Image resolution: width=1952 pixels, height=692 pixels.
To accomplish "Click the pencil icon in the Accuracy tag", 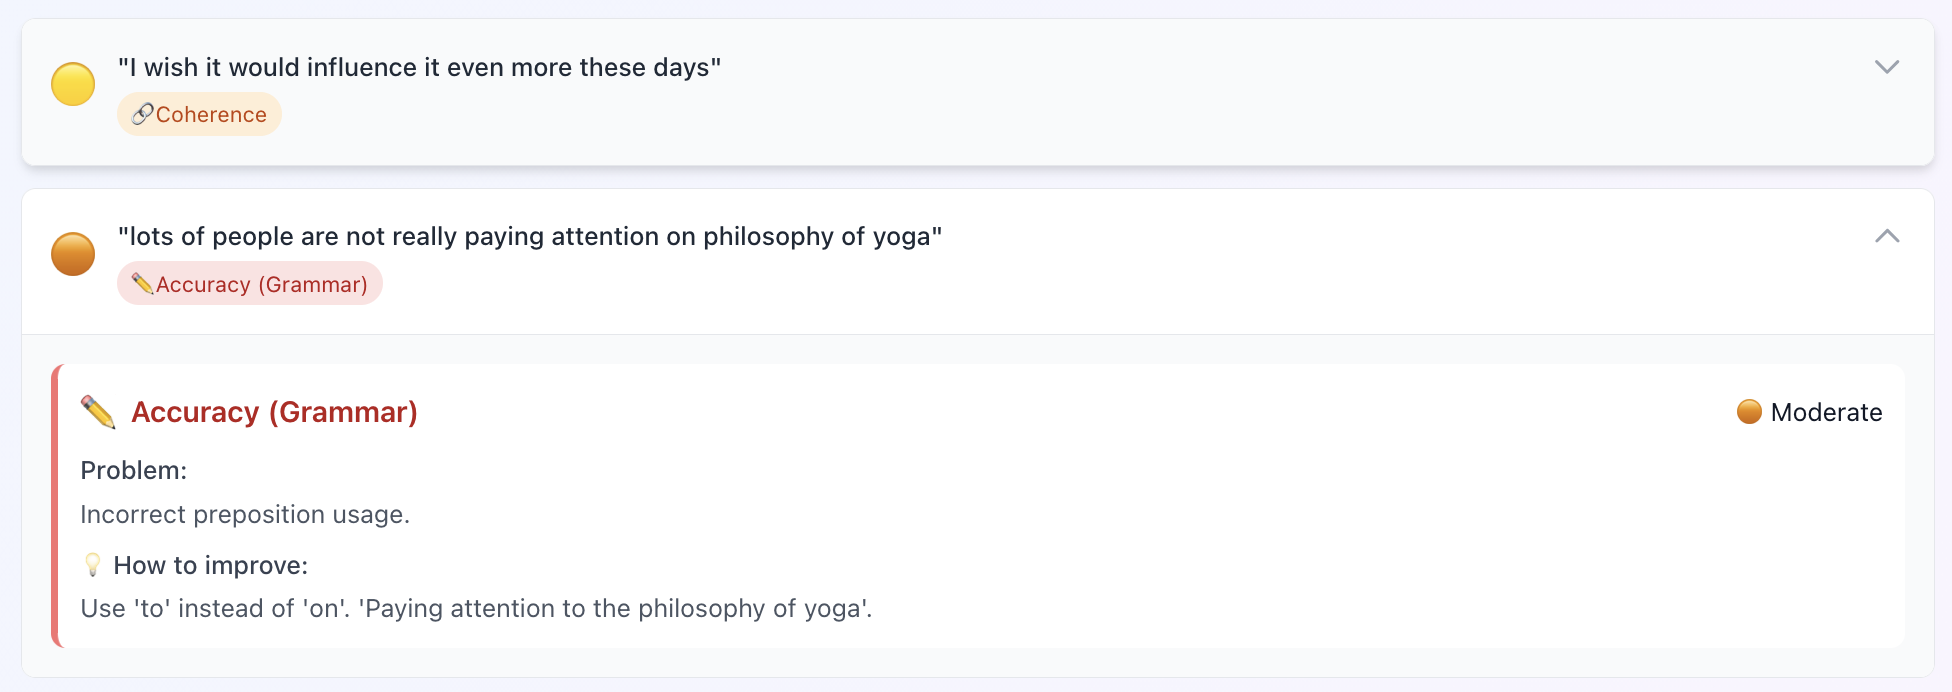I will 143,284.
